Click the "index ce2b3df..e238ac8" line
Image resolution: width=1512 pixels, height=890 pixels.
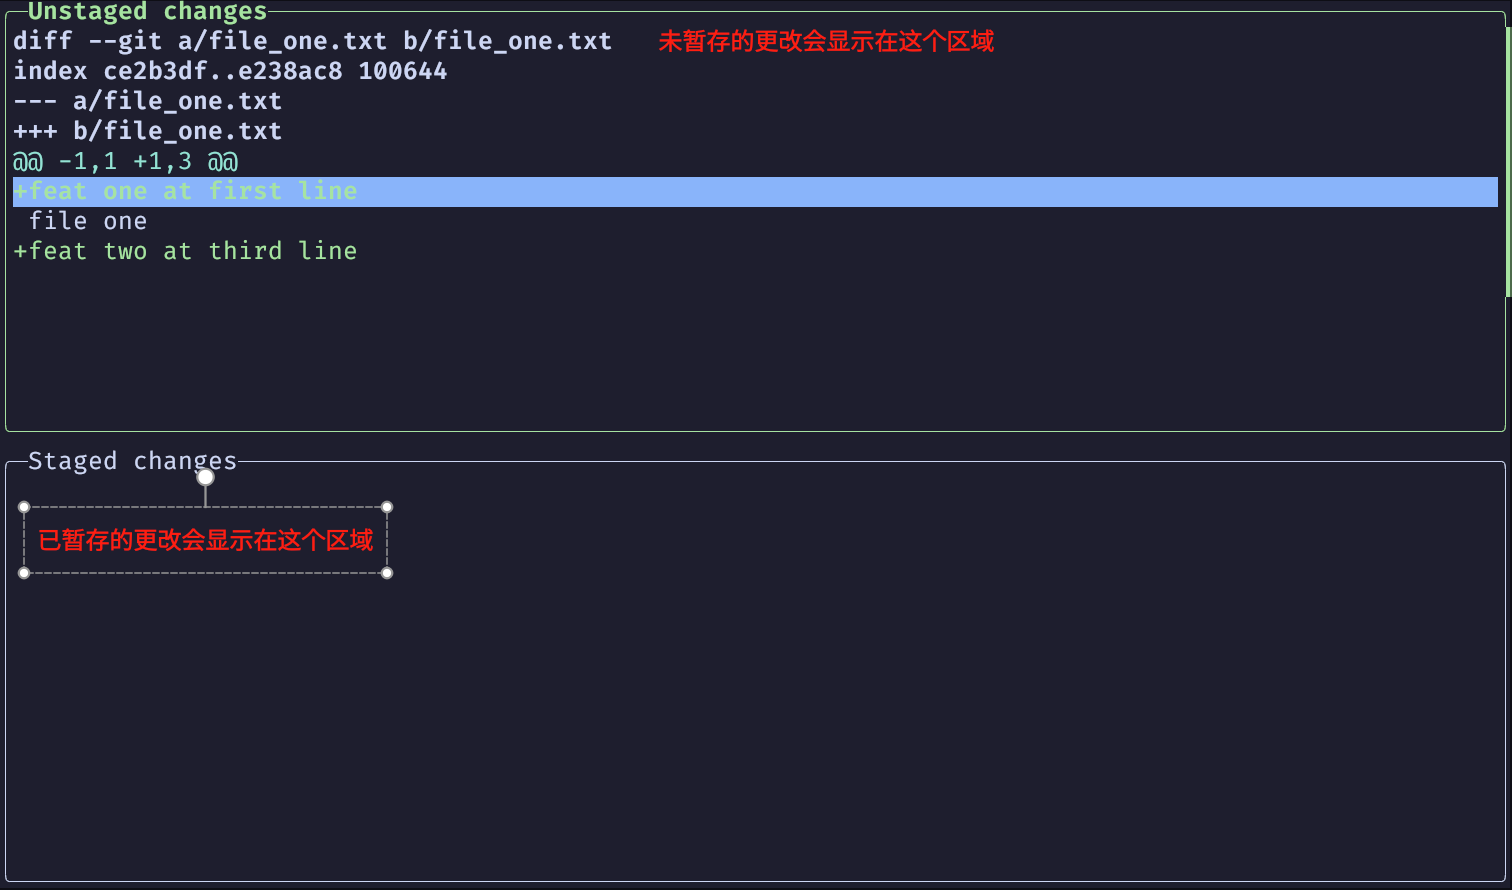point(230,72)
